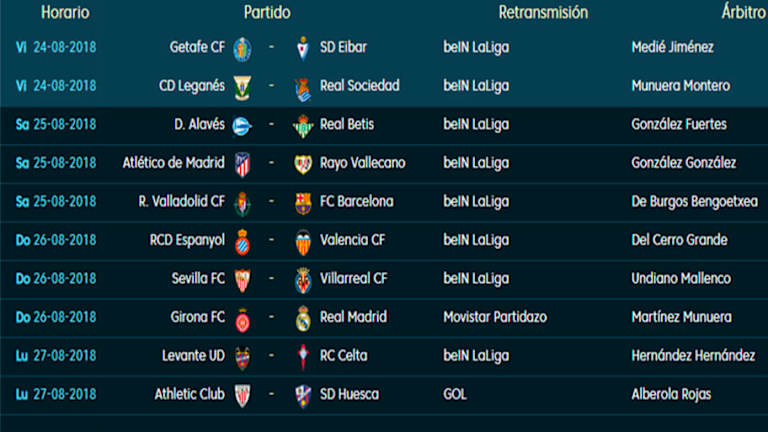The image size is (768, 432).
Task: Click the Real Betis green crest
Action: [x=302, y=126]
